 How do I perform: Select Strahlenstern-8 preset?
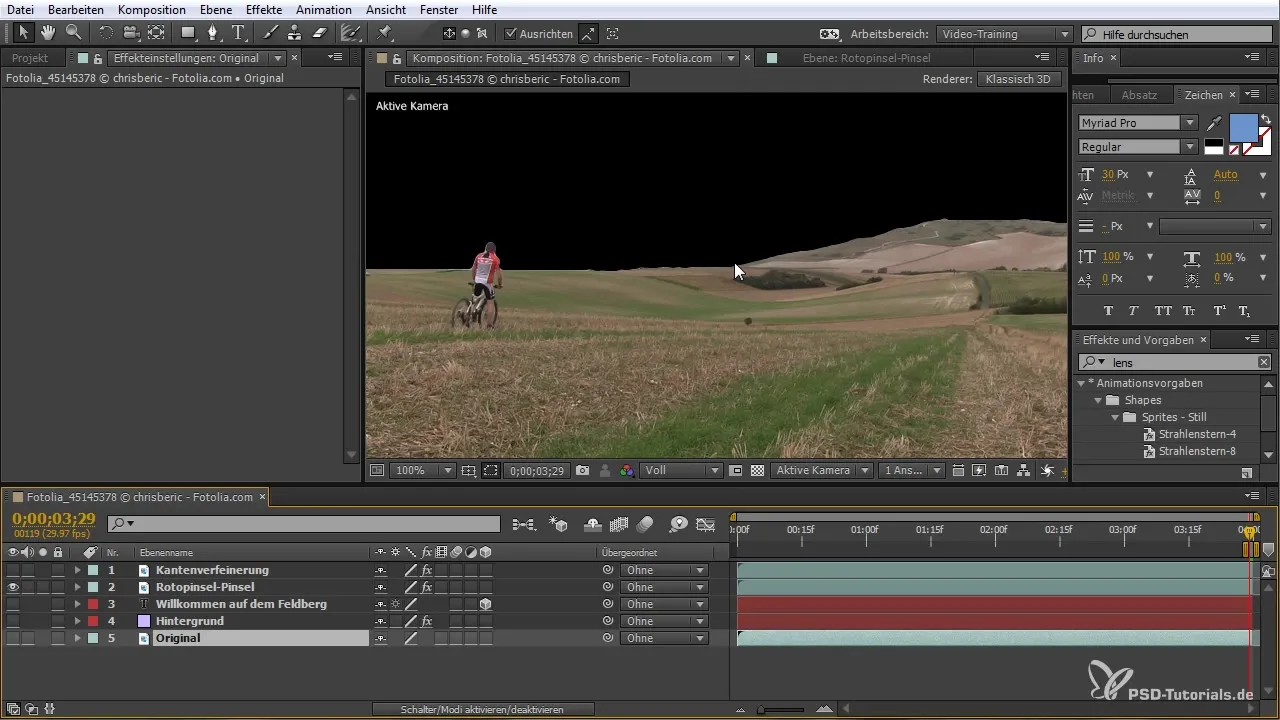coord(1196,451)
